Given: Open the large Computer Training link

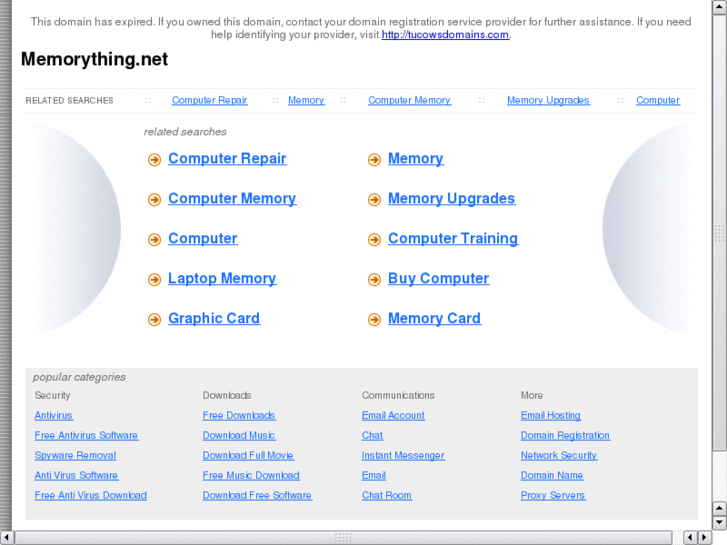Looking at the screenshot, I should [x=453, y=238].
